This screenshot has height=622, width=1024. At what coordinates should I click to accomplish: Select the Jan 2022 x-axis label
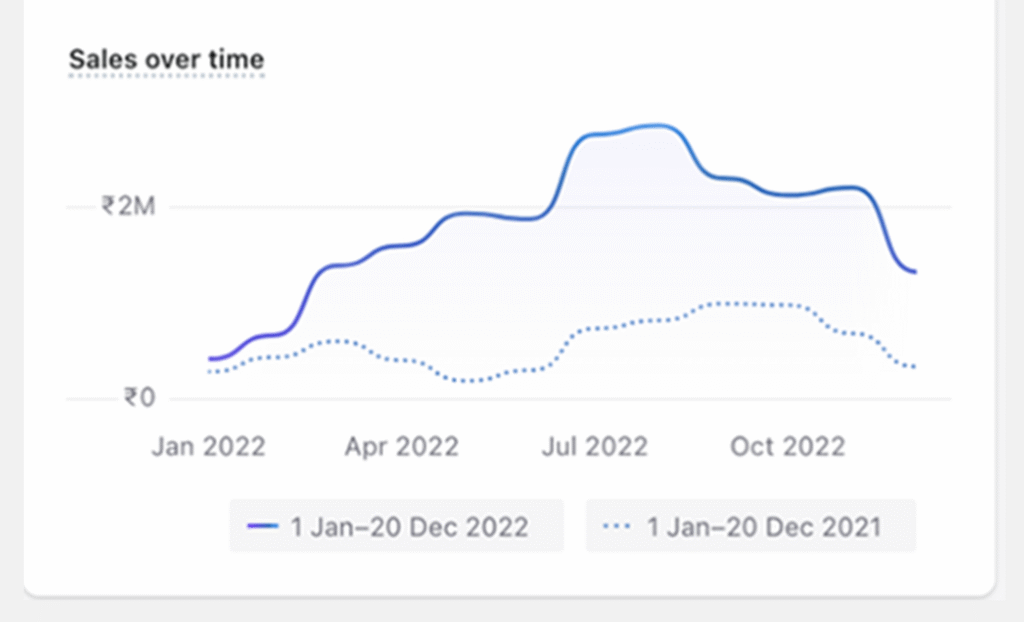(208, 446)
